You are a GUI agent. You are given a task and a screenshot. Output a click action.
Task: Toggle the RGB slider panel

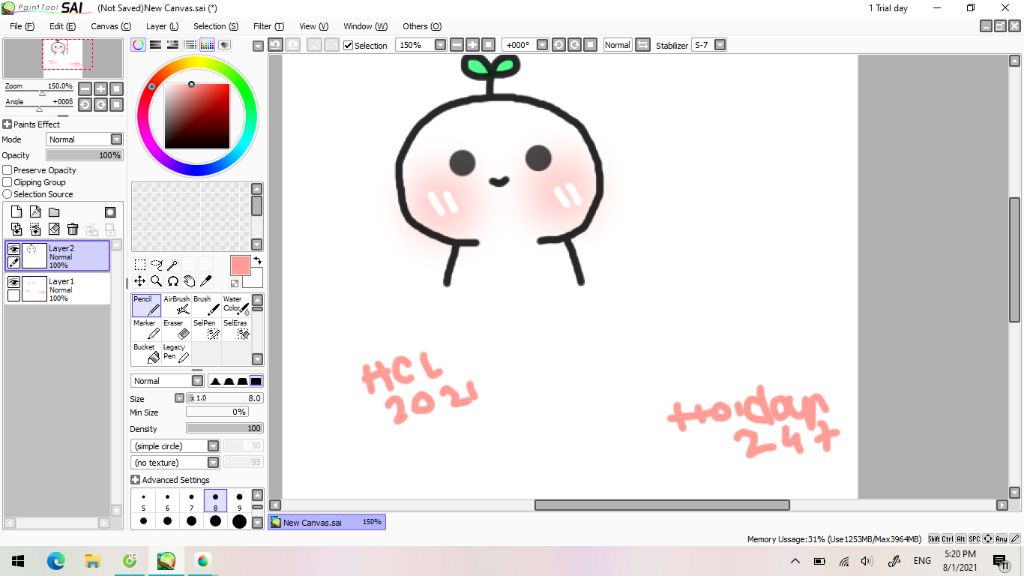click(155, 44)
